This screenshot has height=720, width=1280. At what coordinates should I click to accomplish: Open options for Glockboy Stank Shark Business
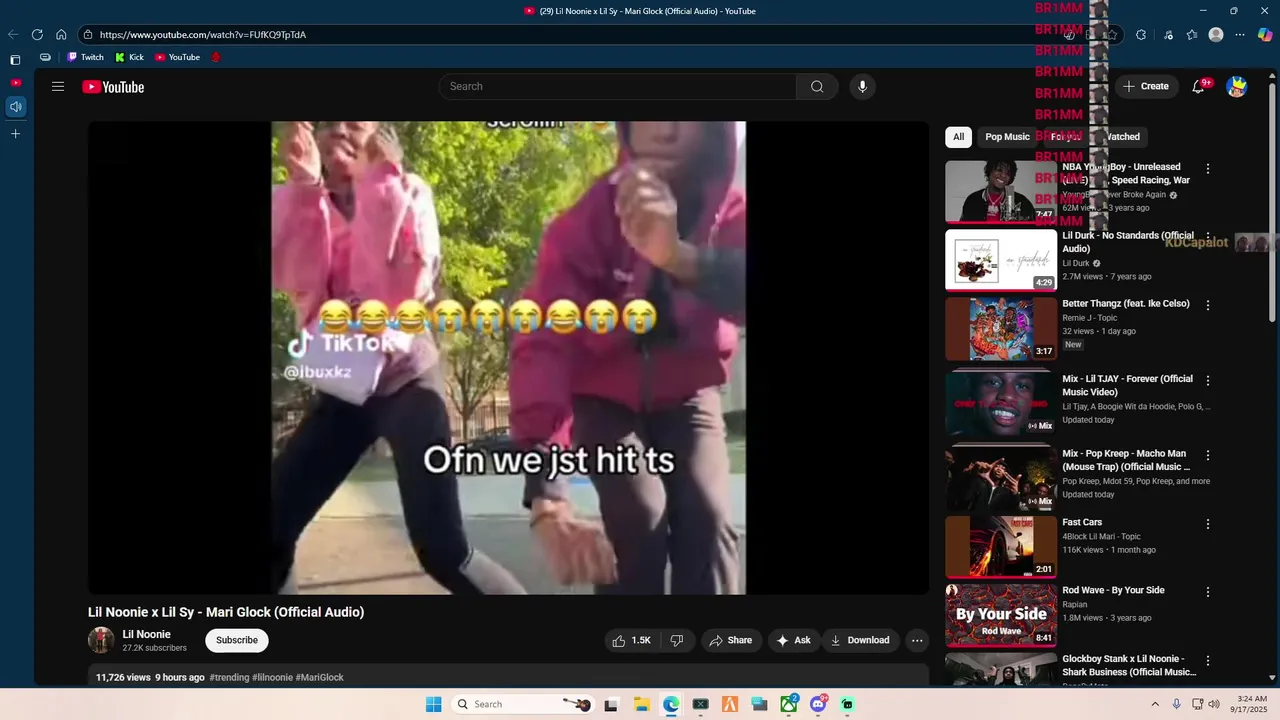click(x=1208, y=660)
